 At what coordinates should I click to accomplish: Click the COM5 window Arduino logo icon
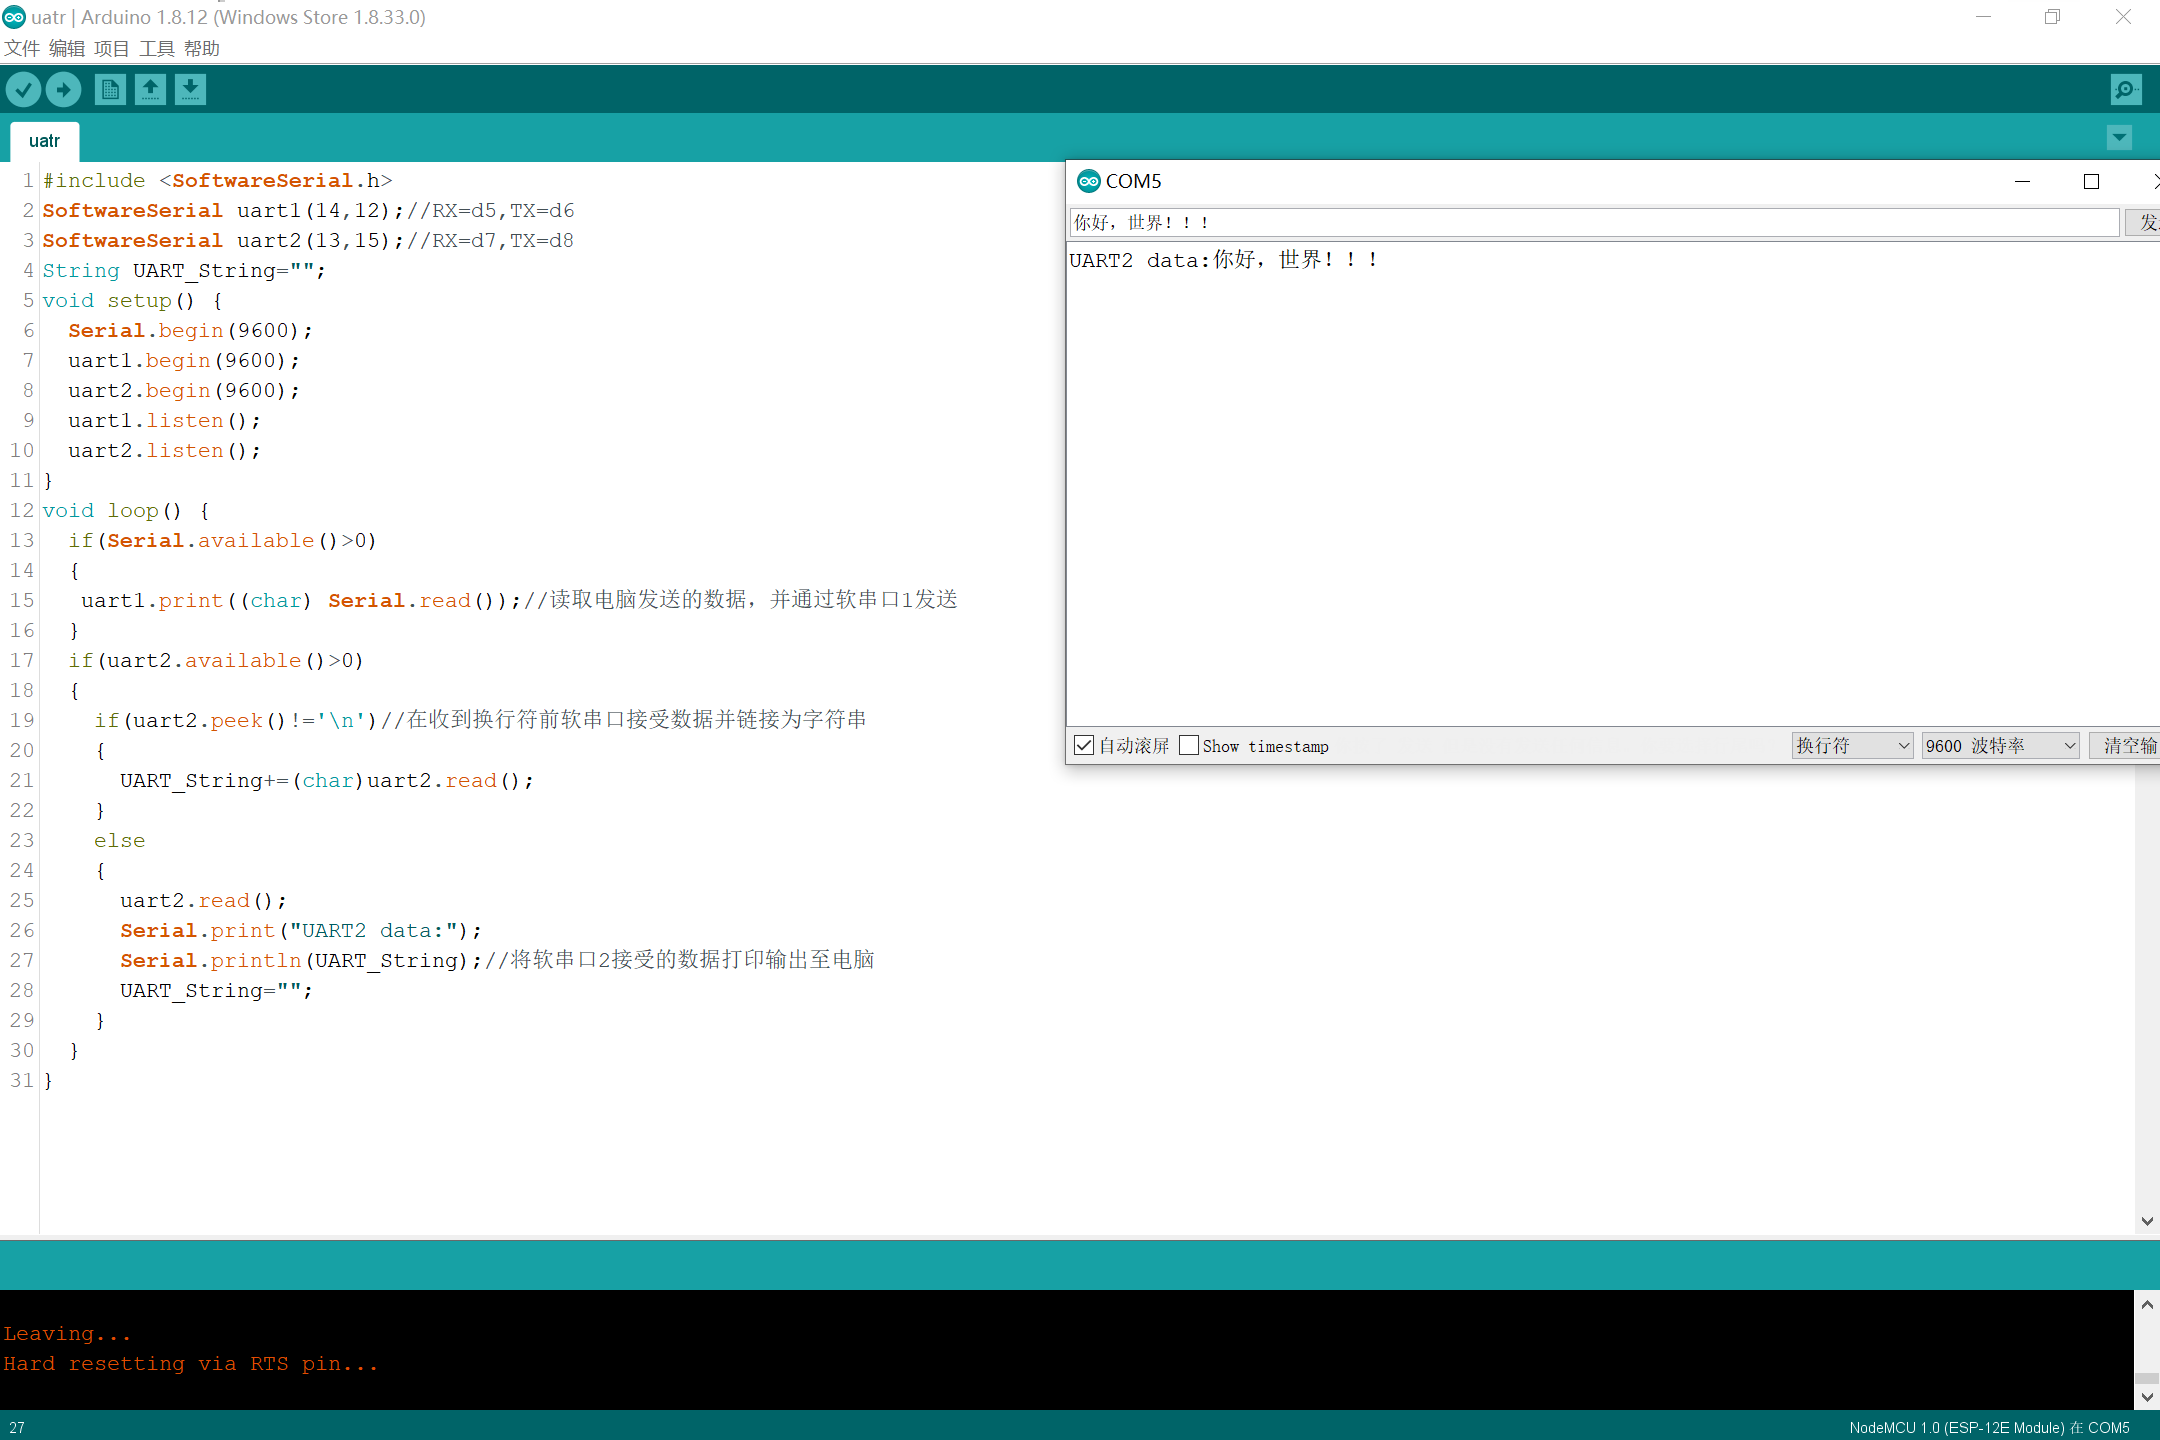(x=1088, y=181)
